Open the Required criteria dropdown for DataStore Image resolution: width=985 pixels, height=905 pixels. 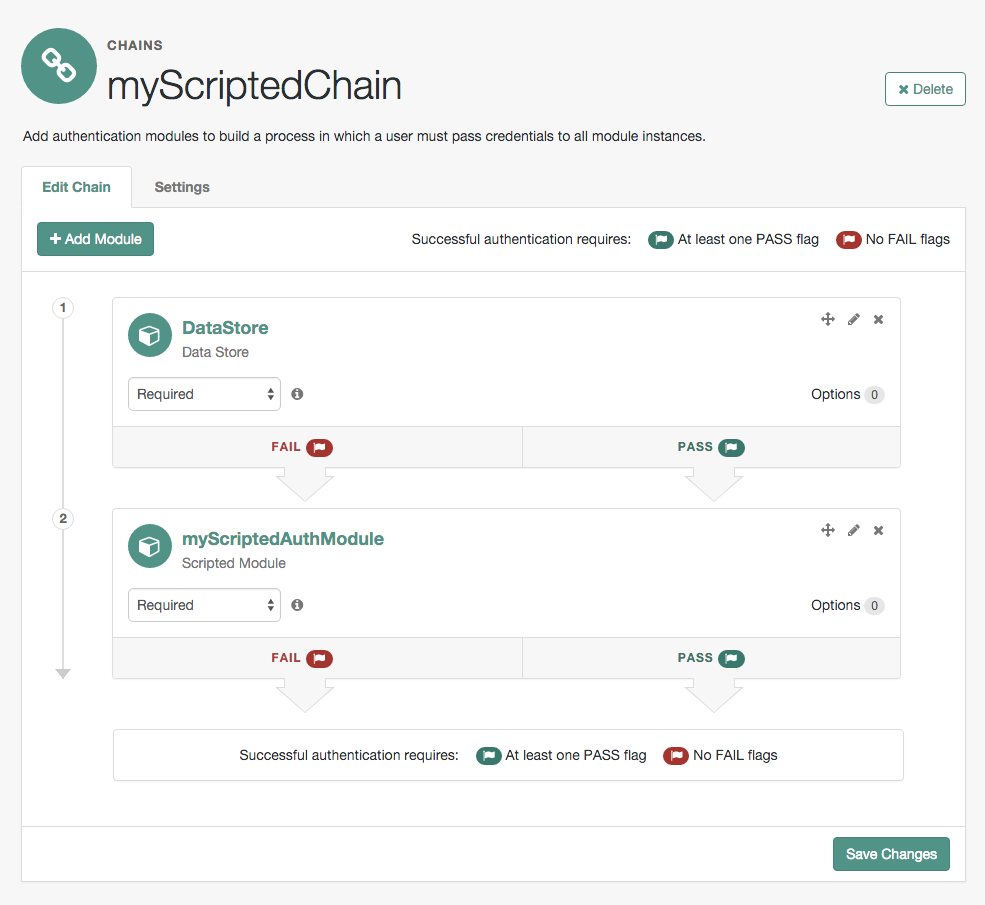pyautogui.click(x=204, y=394)
